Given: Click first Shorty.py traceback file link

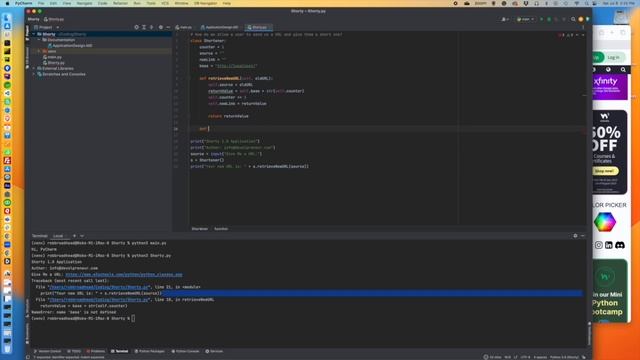Looking at the screenshot, I should (x=98, y=287).
